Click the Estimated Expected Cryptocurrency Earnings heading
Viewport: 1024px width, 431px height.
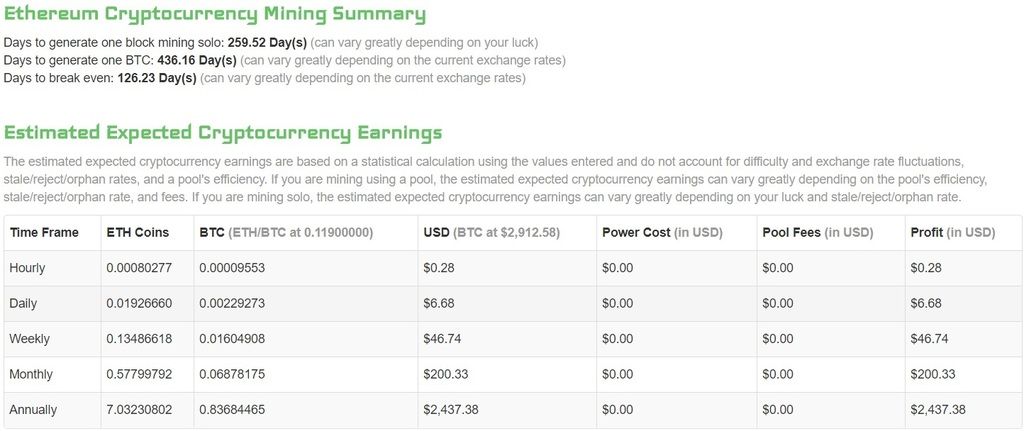(x=223, y=133)
